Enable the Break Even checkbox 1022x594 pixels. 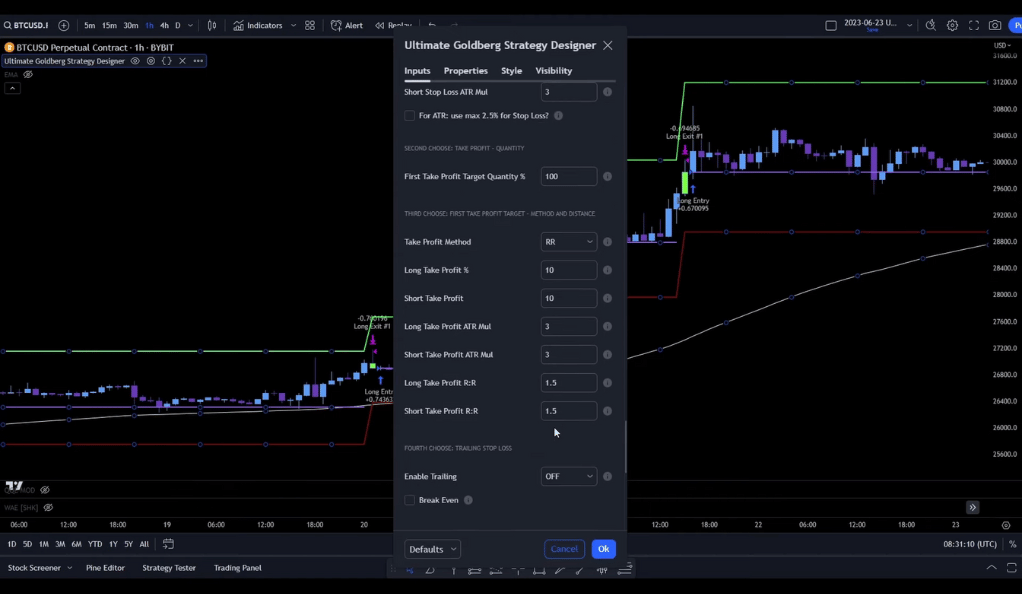coord(409,500)
